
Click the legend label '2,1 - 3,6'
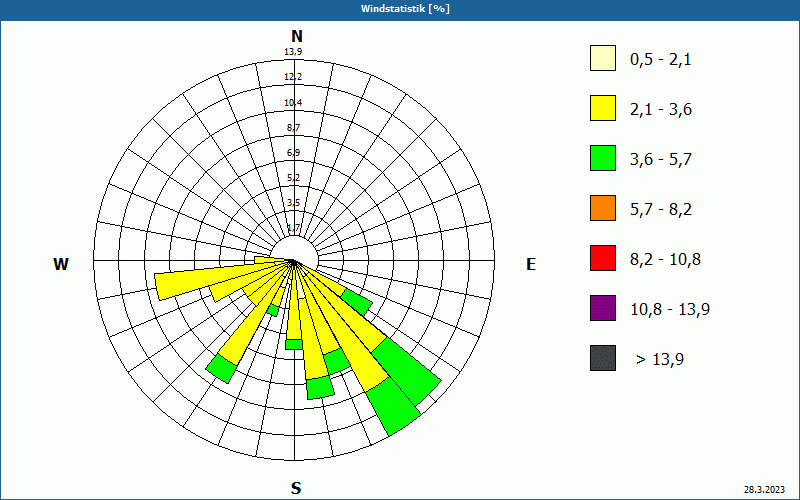coord(661,110)
